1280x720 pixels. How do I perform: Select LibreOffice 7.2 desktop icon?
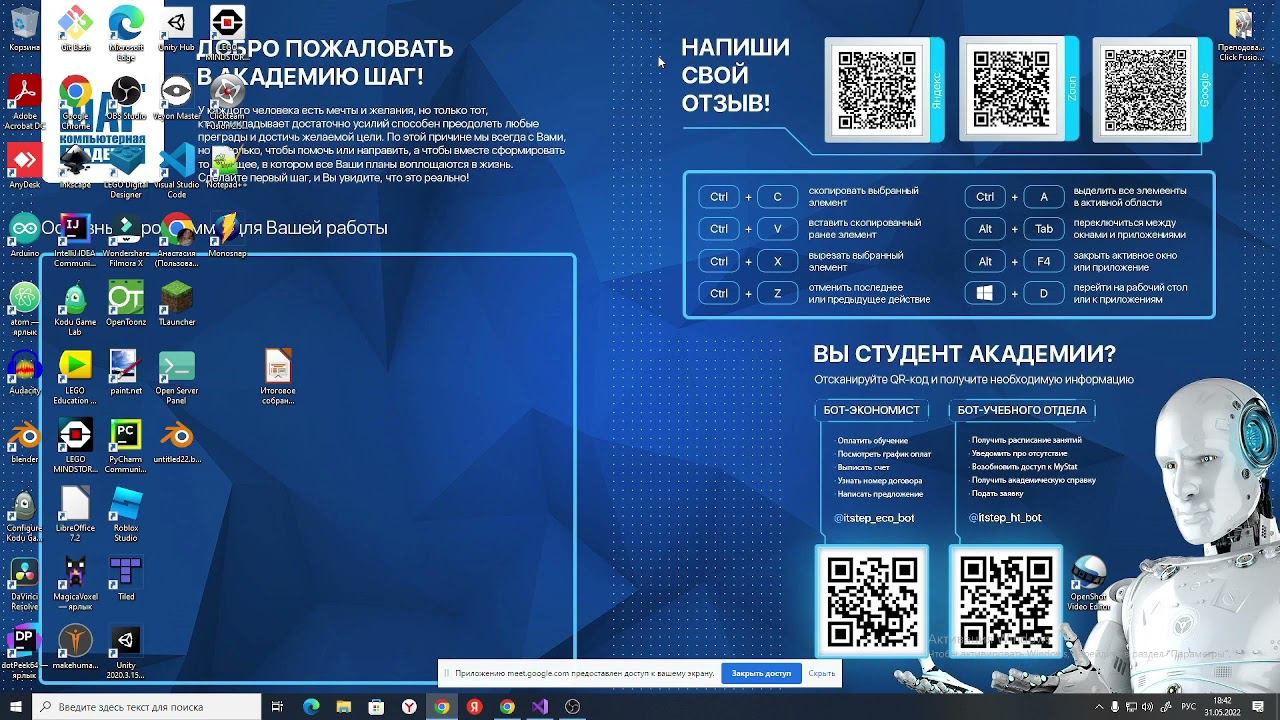pos(75,515)
